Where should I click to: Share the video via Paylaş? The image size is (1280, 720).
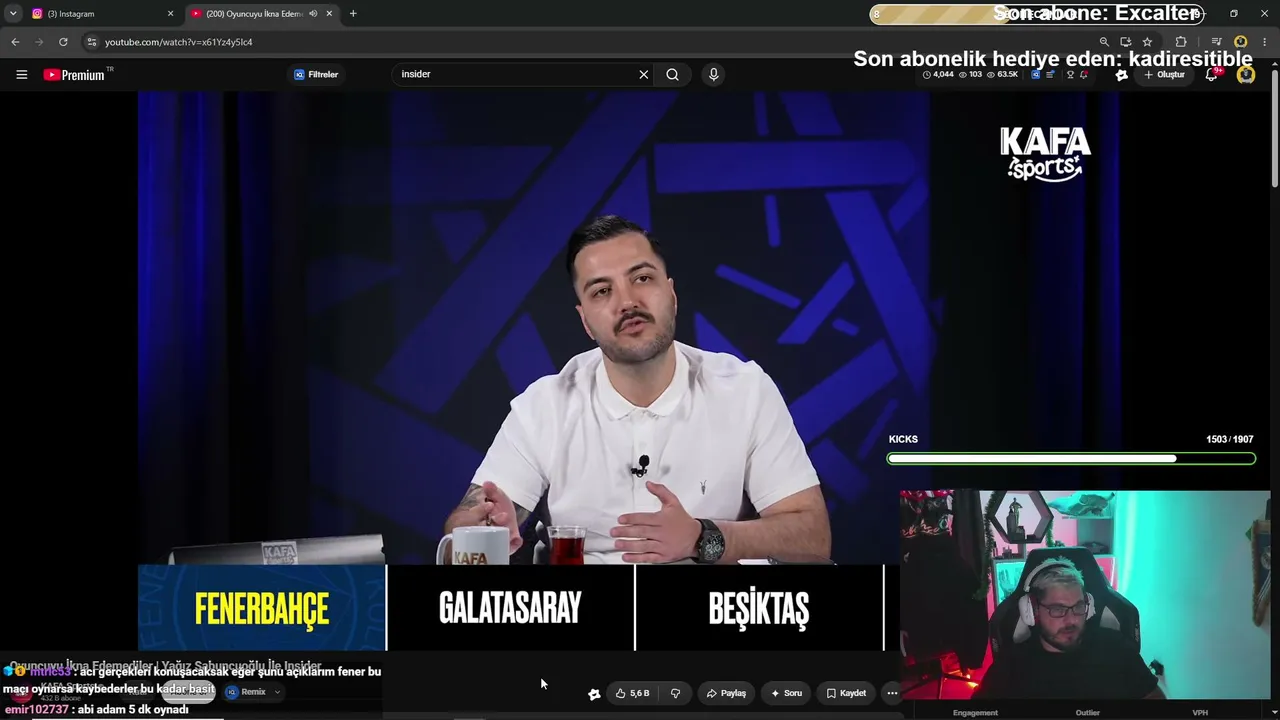(726, 693)
